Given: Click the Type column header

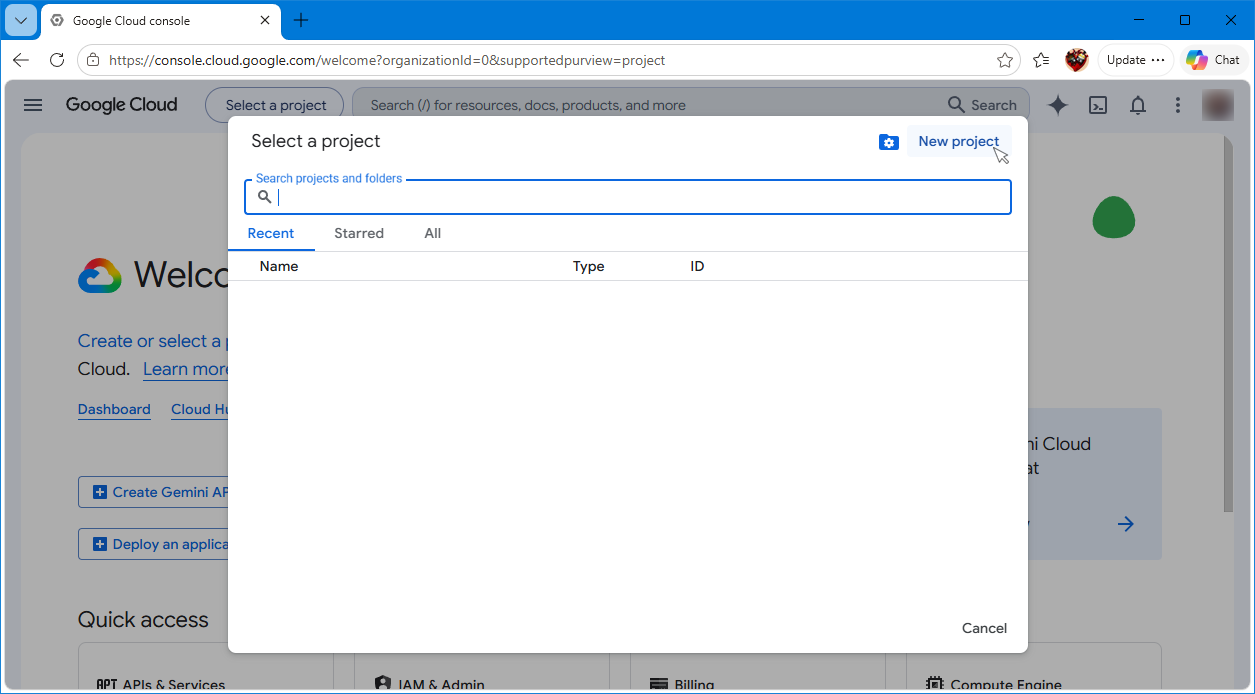Looking at the screenshot, I should pos(589,266).
